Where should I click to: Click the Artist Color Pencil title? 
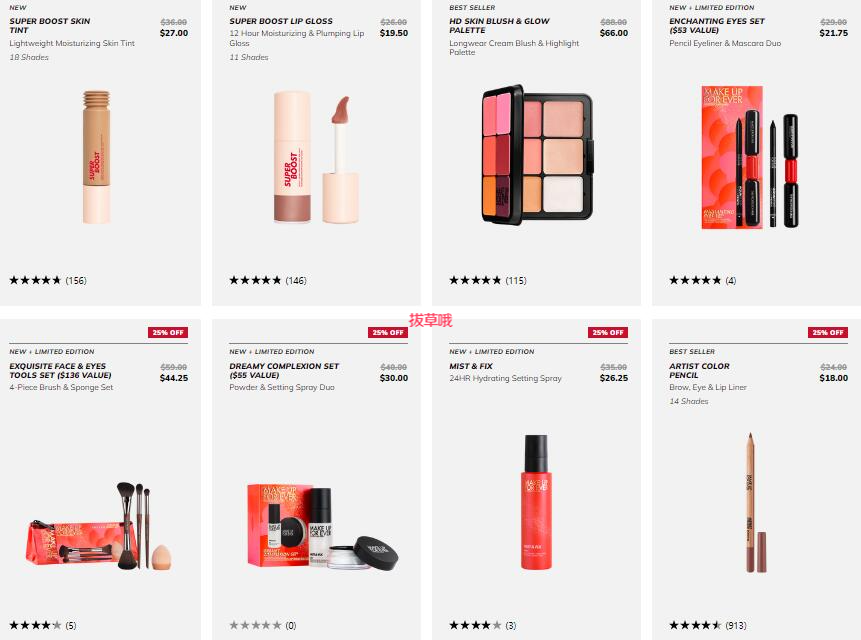click(699, 370)
